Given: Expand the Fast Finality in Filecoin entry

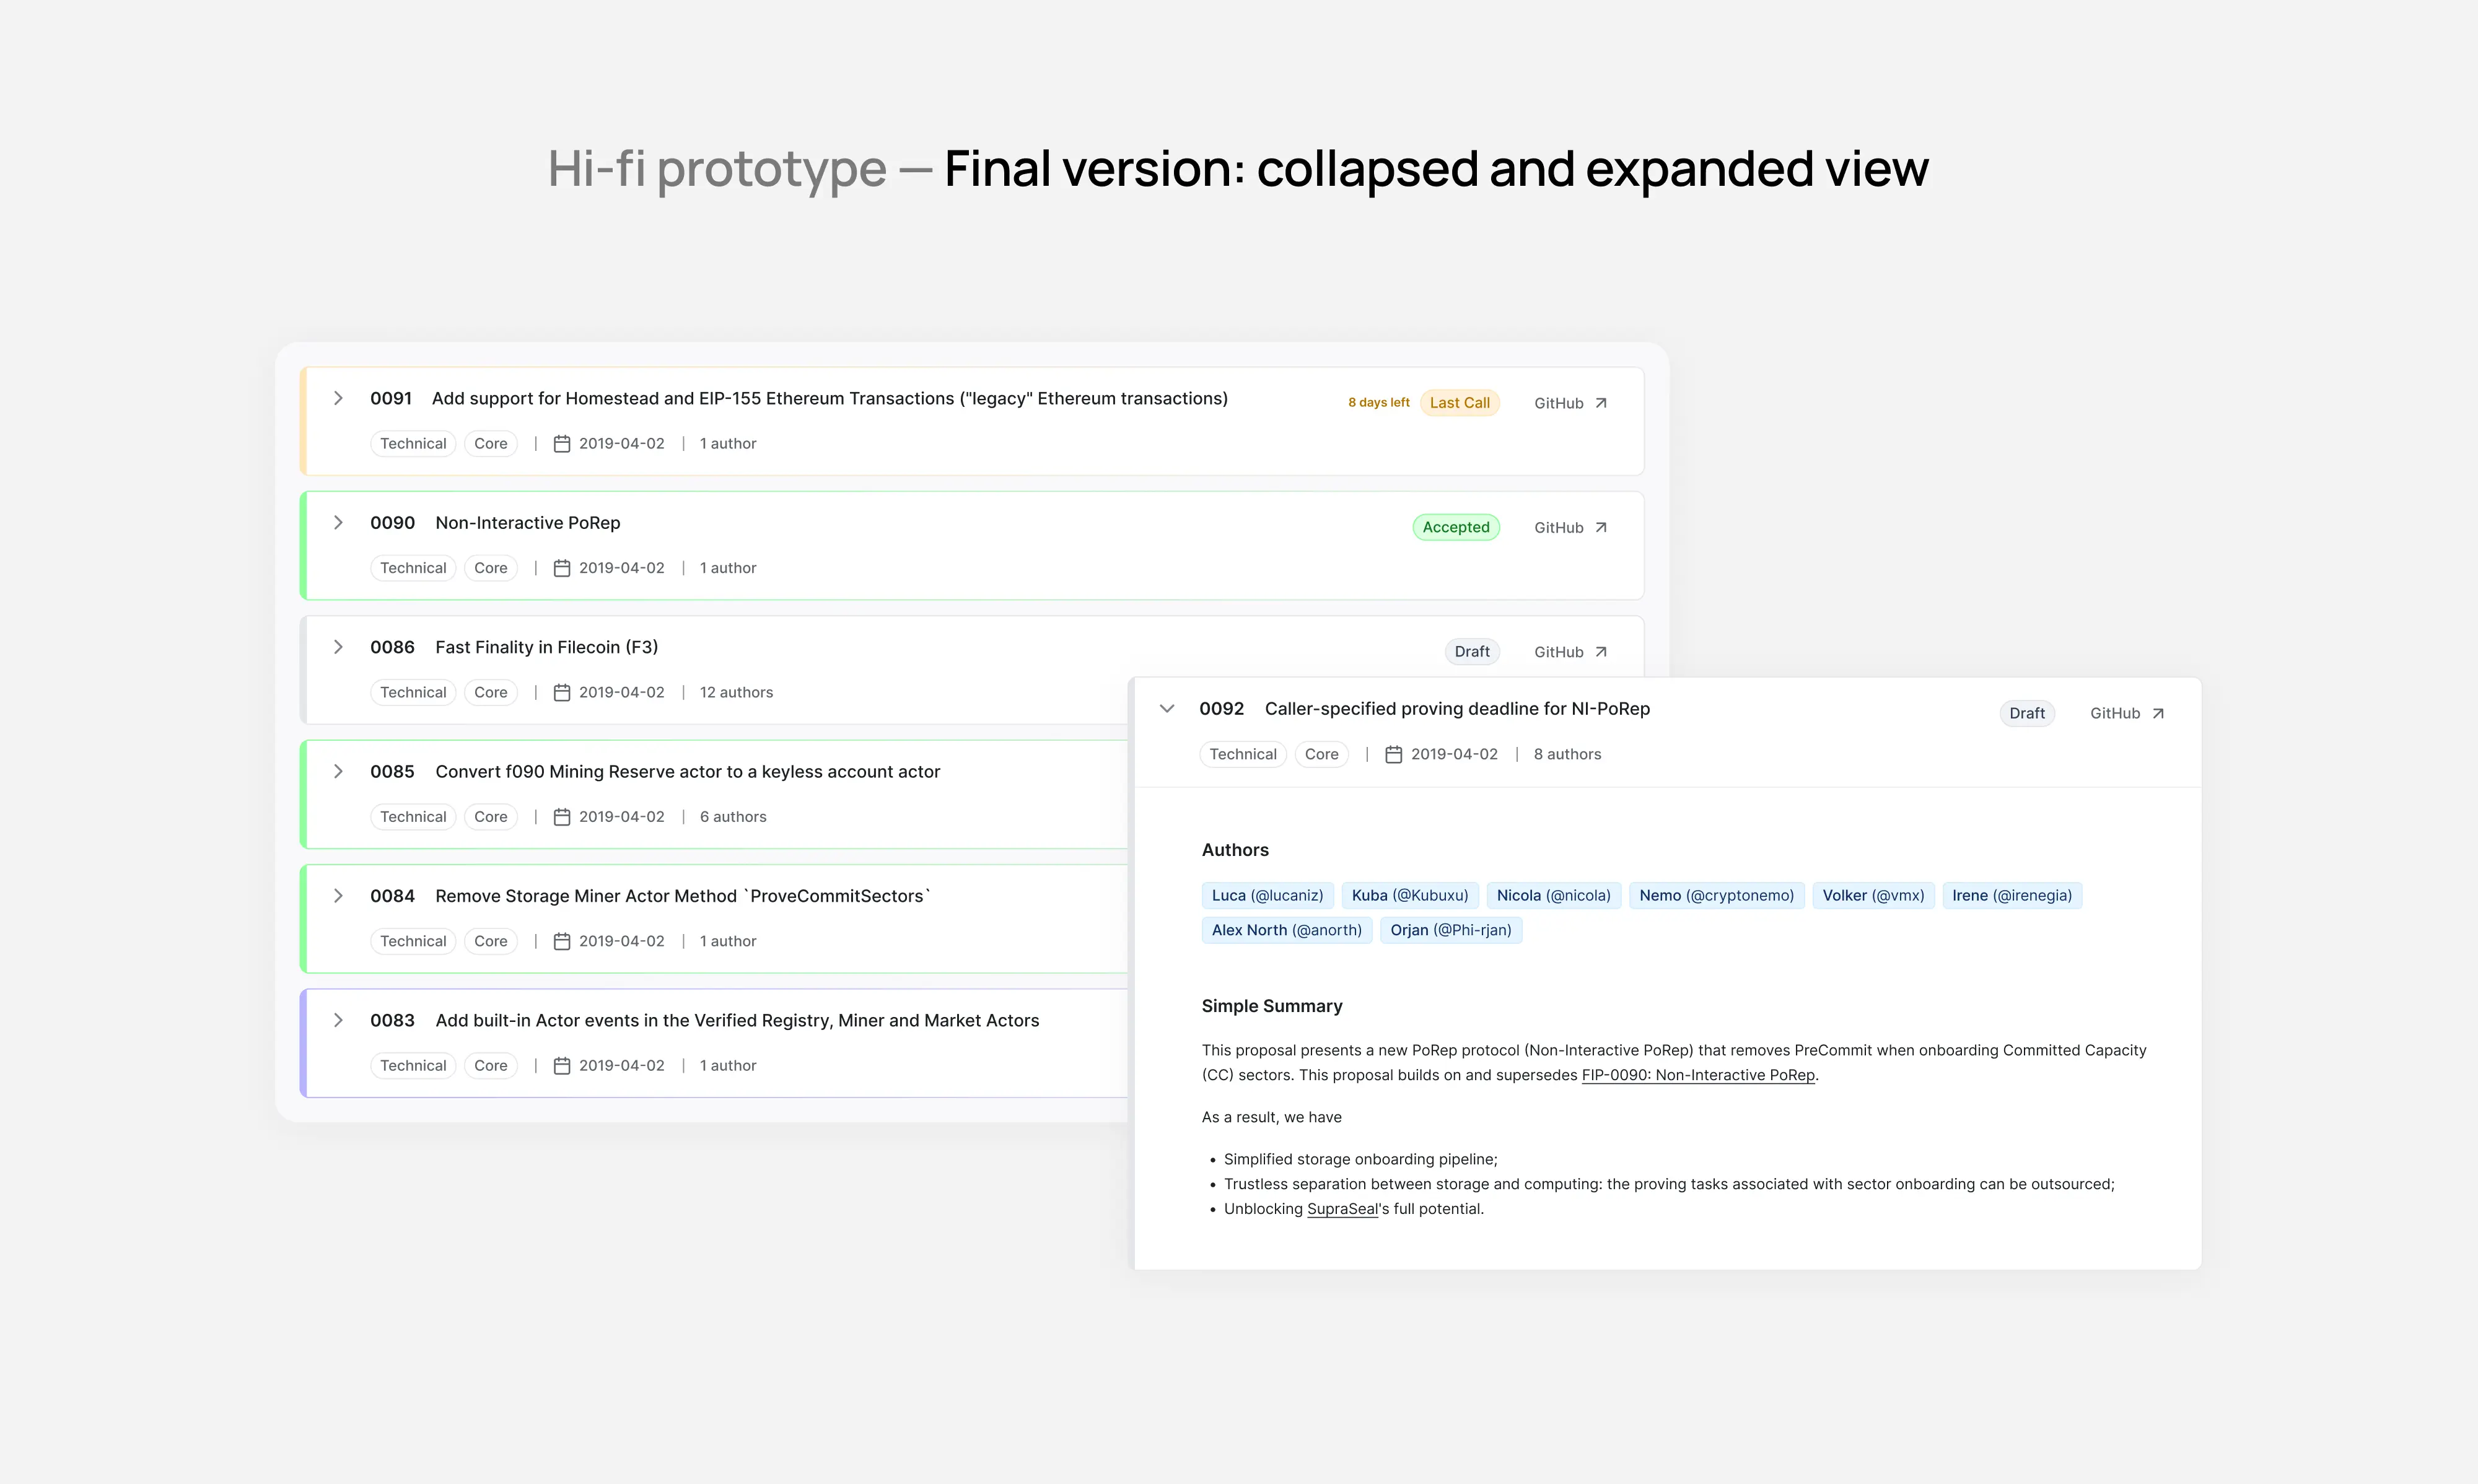Looking at the screenshot, I should (338, 647).
